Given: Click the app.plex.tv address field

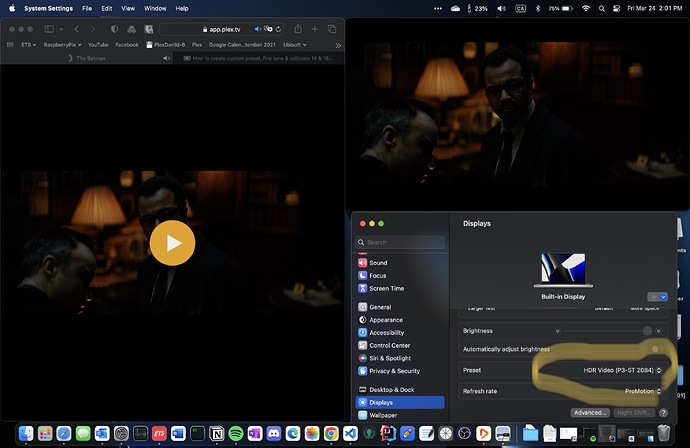Looking at the screenshot, I should 221,29.
